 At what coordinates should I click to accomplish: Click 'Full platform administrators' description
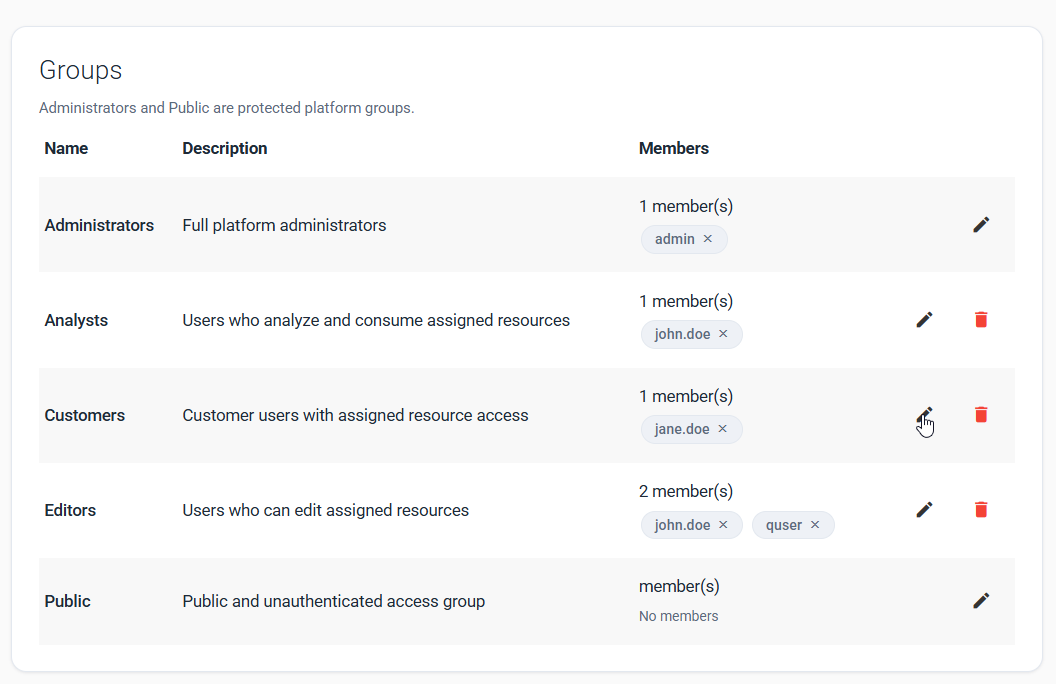pos(284,225)
